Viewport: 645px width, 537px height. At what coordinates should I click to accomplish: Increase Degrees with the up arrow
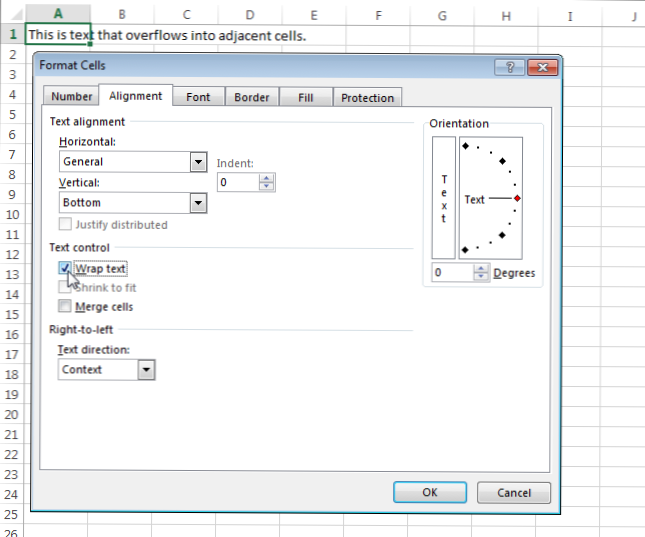pyautogui.click(x=481, y=268)
